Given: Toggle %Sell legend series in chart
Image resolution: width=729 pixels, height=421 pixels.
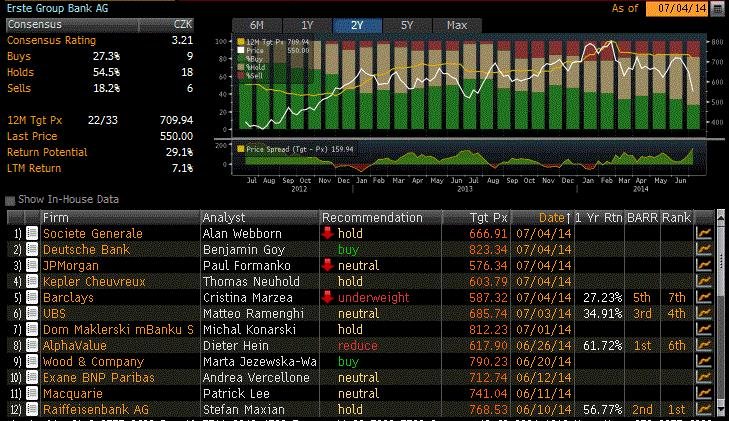Looking at the screenshot, I should point(241,76).
